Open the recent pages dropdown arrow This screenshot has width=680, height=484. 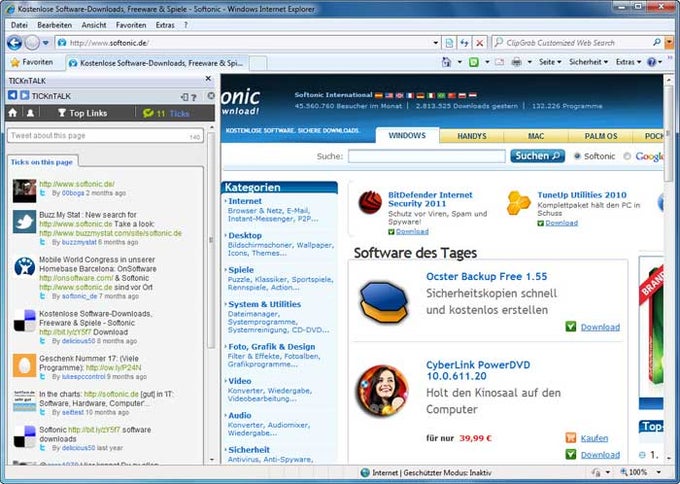tap(46, 43)
